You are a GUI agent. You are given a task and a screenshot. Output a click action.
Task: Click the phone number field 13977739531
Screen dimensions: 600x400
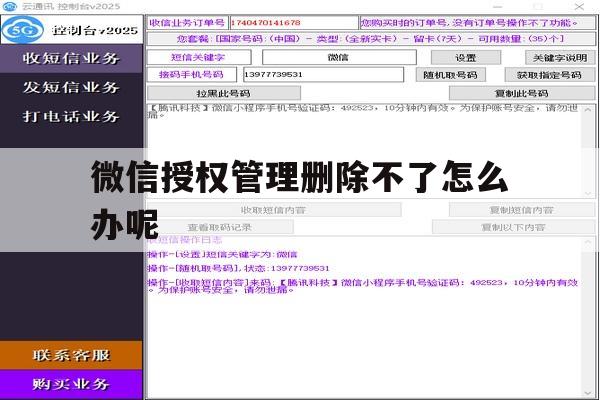[x=323, y=75]
